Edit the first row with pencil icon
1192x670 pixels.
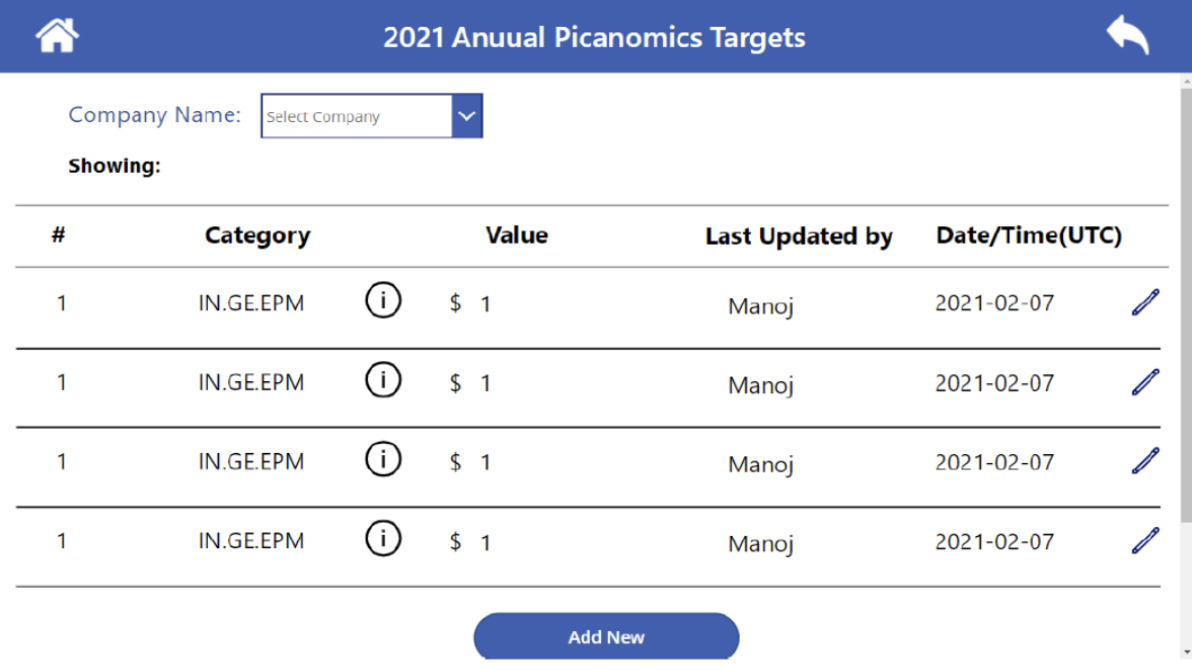pos(1145,302)
